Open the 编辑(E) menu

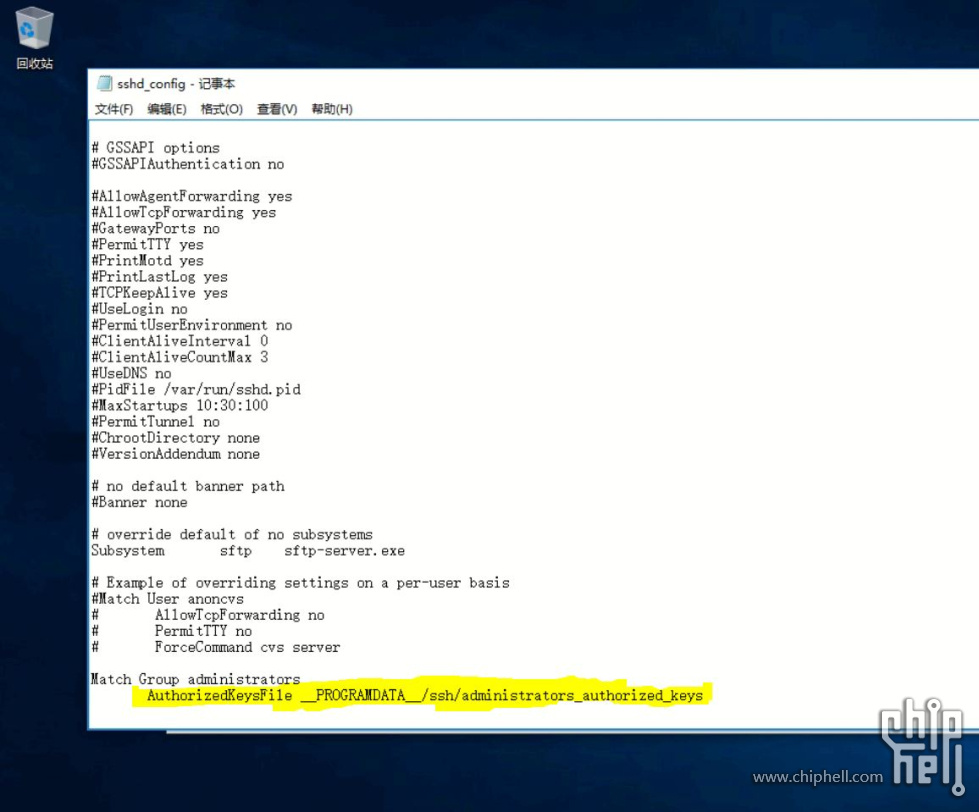pos(167,109)
